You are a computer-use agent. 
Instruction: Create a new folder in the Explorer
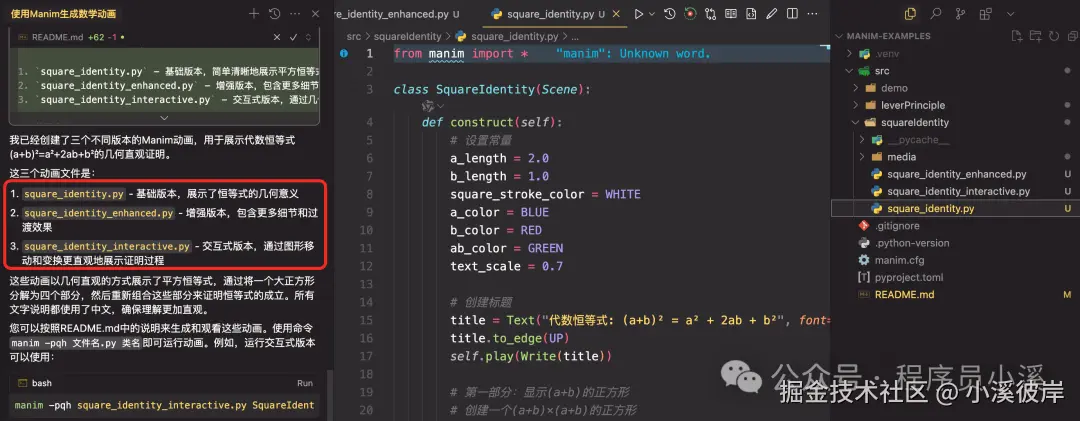coord(1035,36)
